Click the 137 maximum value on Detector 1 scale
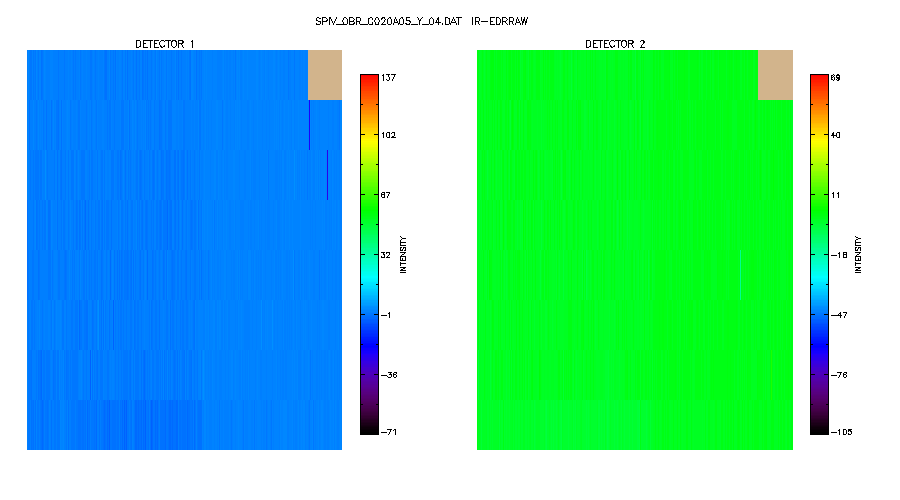This screenshot has height=500, width=900. (389, 77)
